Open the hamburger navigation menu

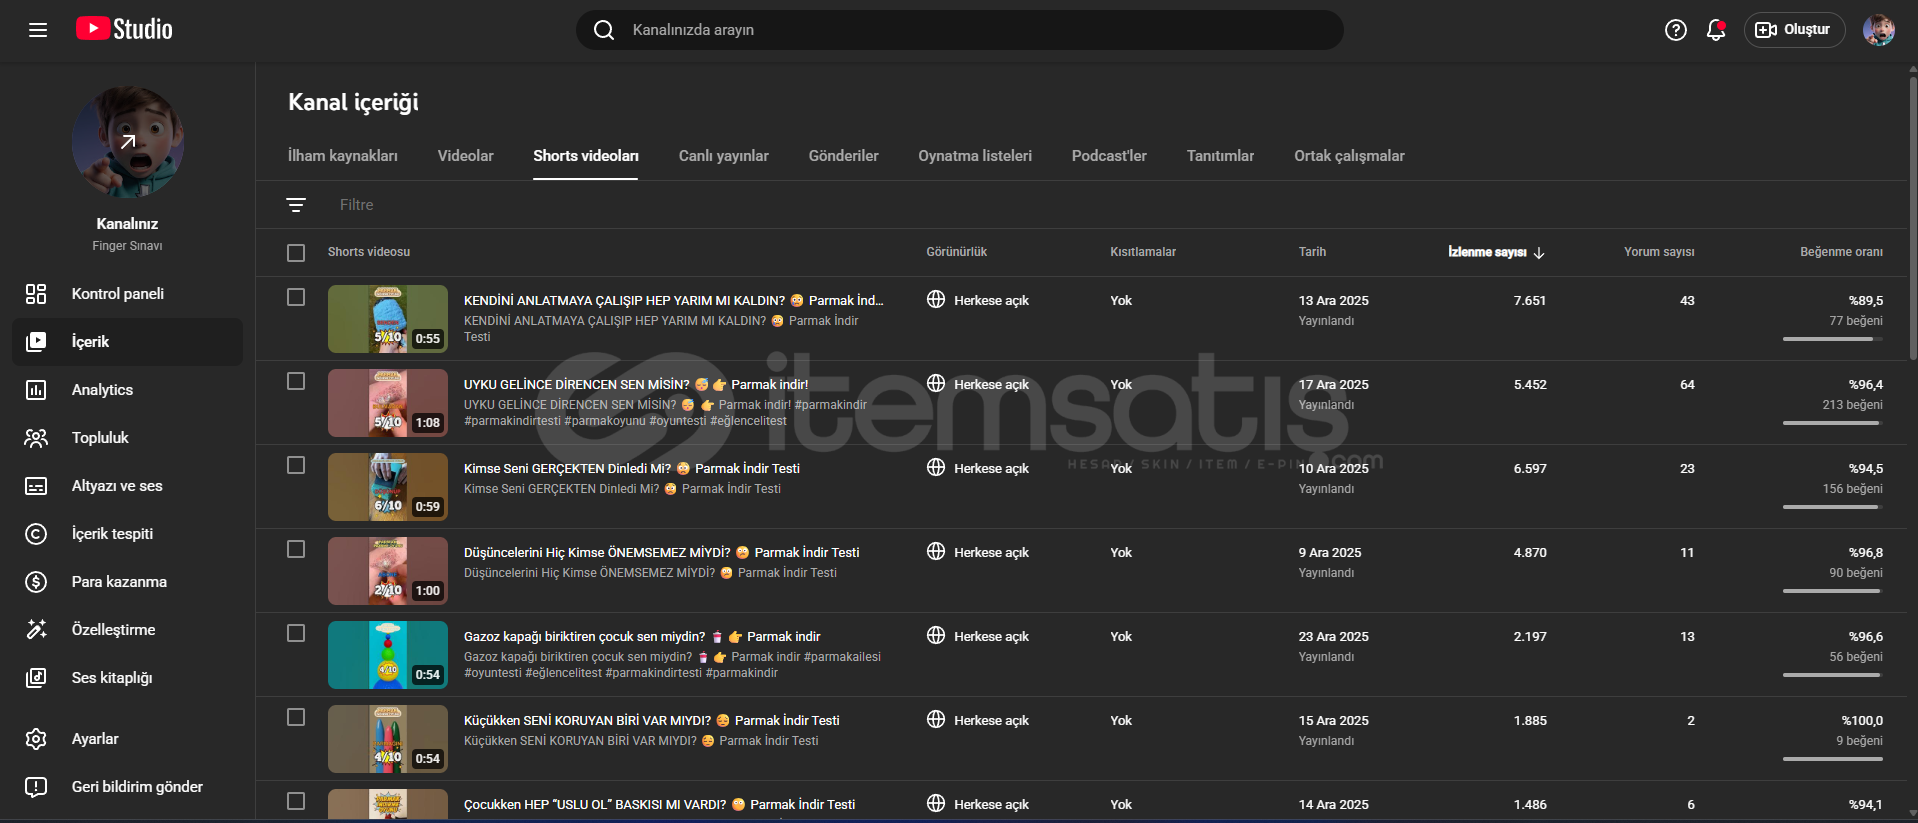(38, 30)
